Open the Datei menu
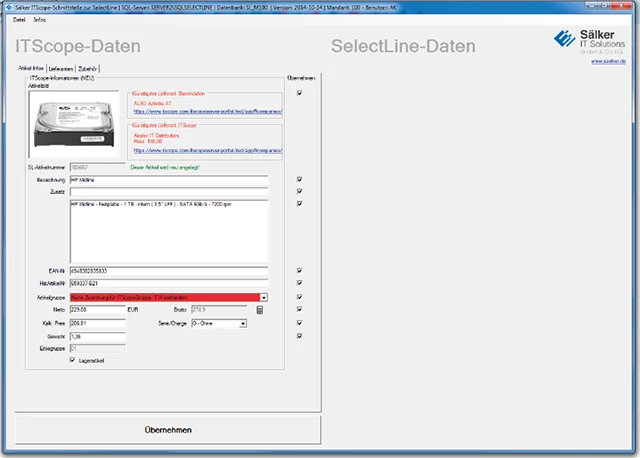Screen dimensions: 640x458 (x=19, y=20)
